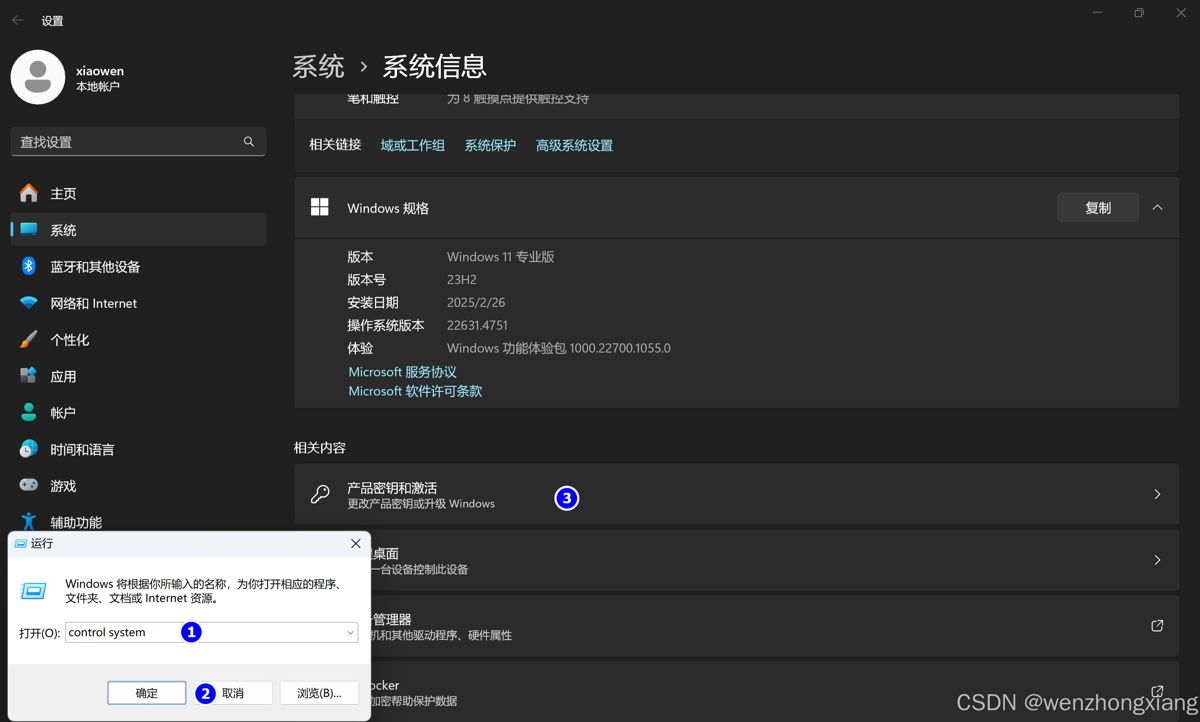Click the 22631.4751 build number
The width and height of the screenshot is (1200, 722).
[478, 326]
